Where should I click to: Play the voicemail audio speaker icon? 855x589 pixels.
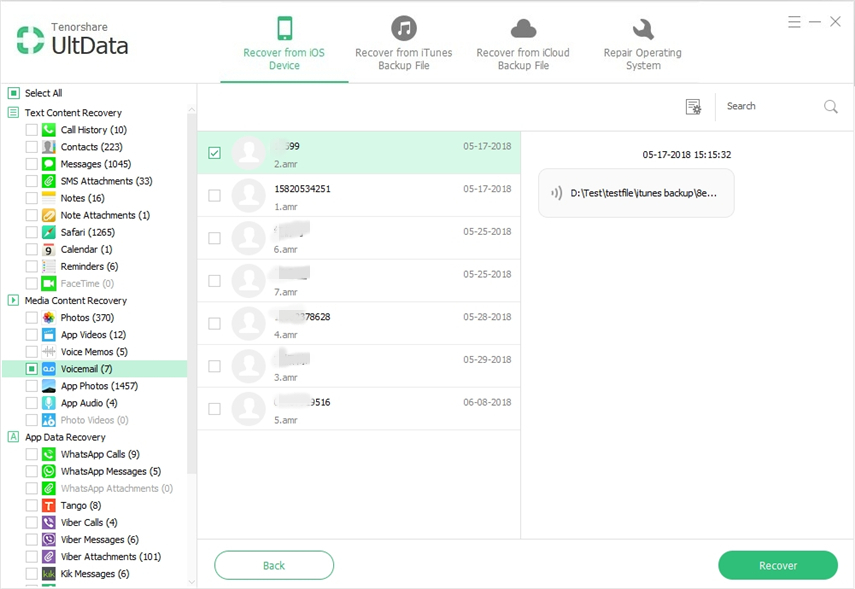[556, 193]
